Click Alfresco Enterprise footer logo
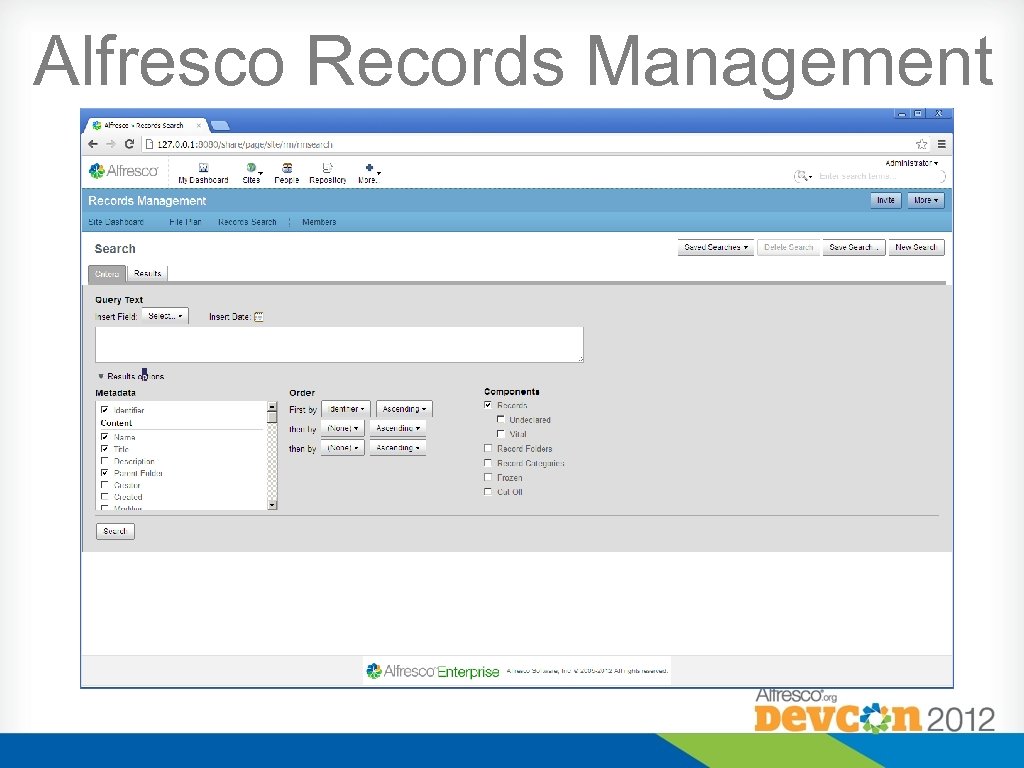This screenshot has height=768, width=1024. (x=432, y=671)
